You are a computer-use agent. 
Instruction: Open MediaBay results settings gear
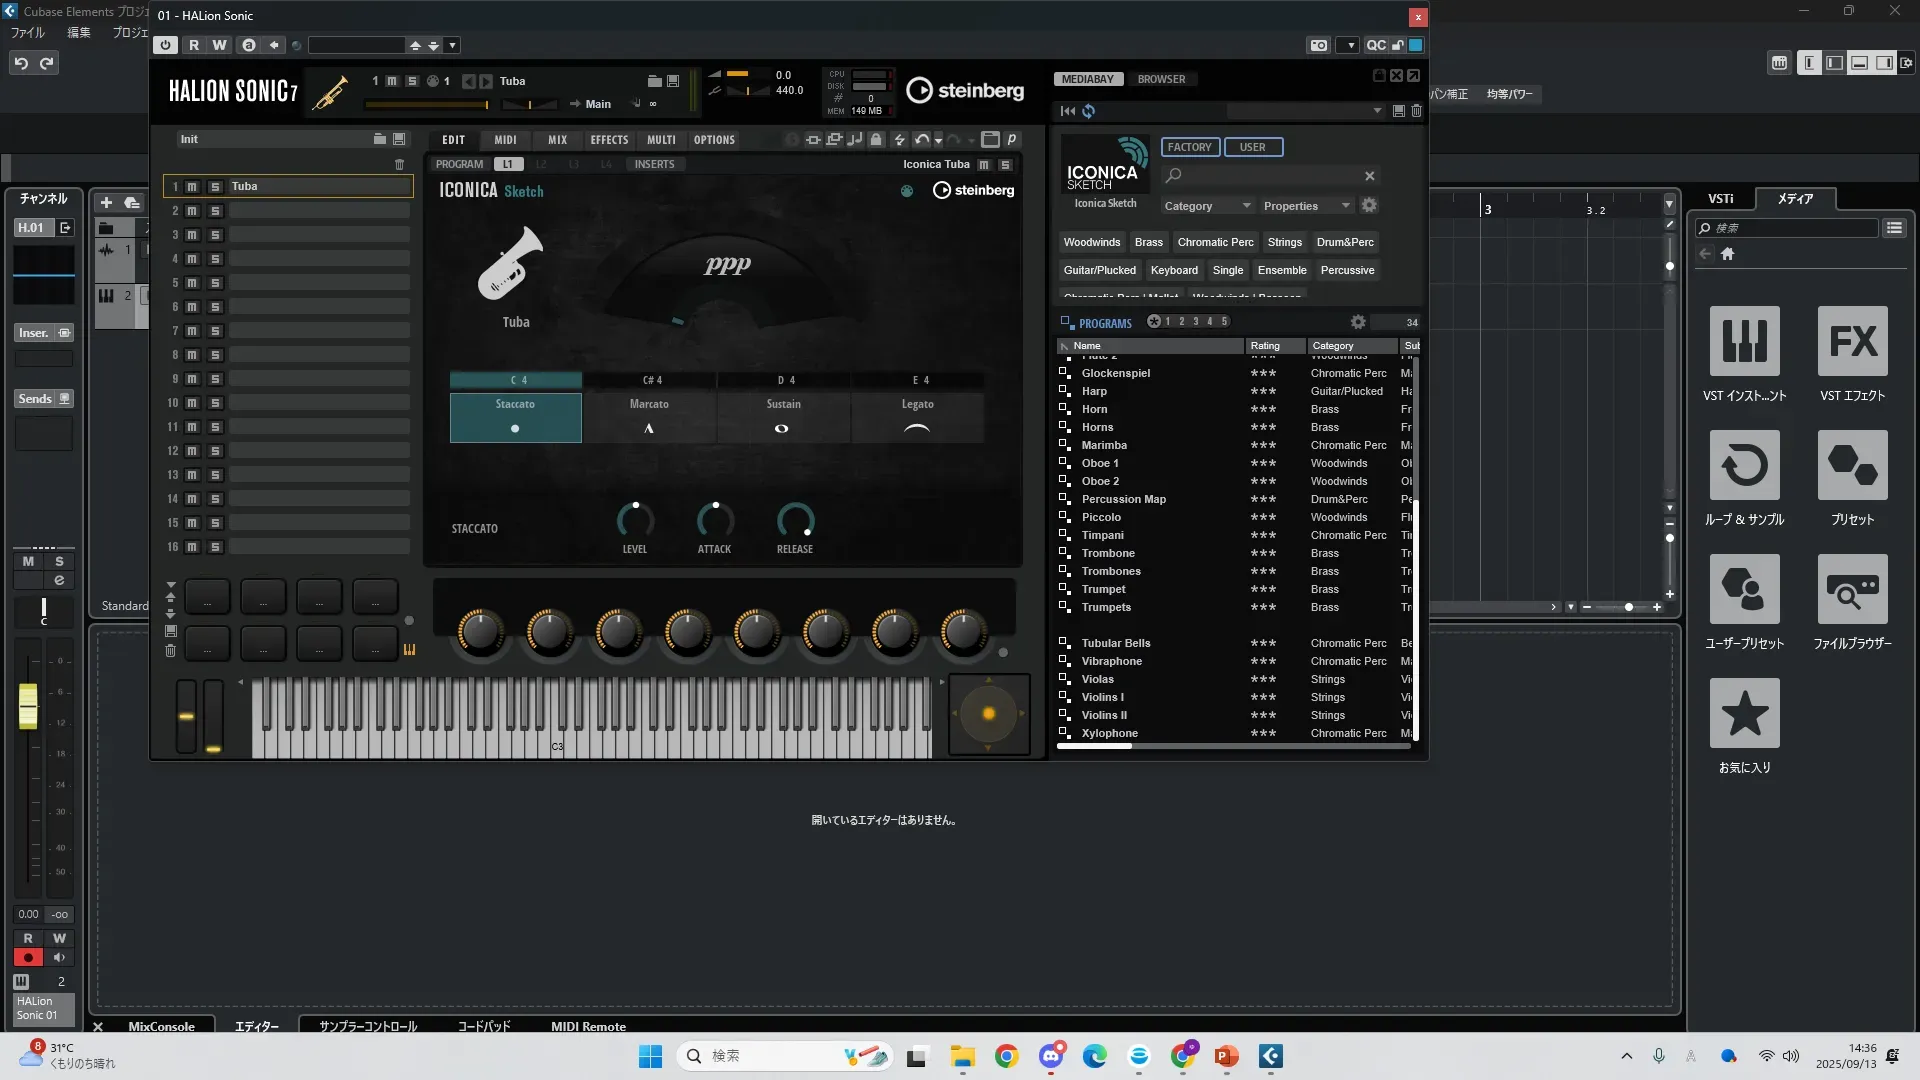point(1357,322)
